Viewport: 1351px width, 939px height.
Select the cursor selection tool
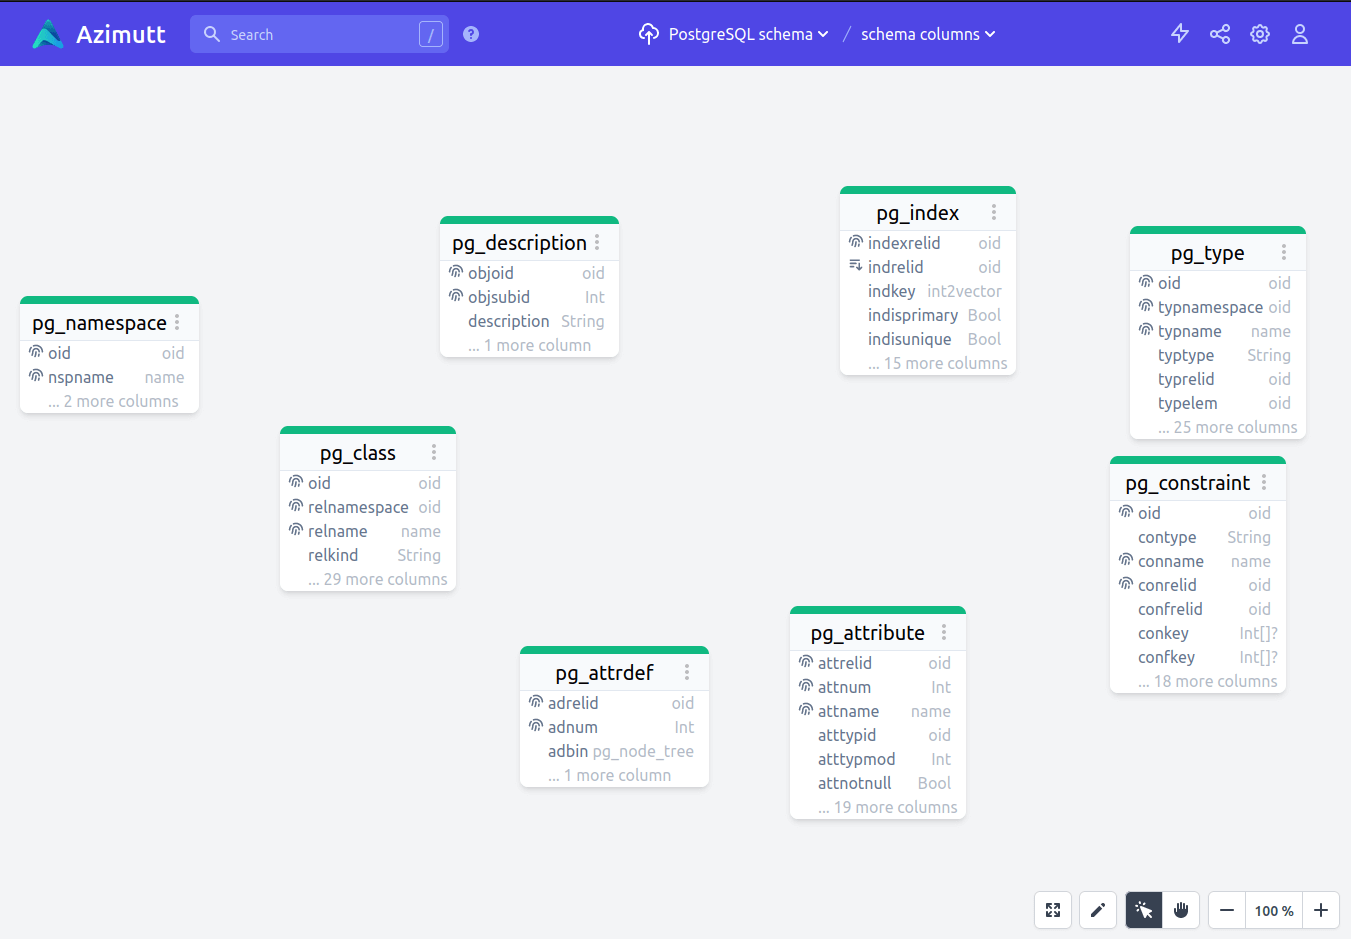(1143, 910)
